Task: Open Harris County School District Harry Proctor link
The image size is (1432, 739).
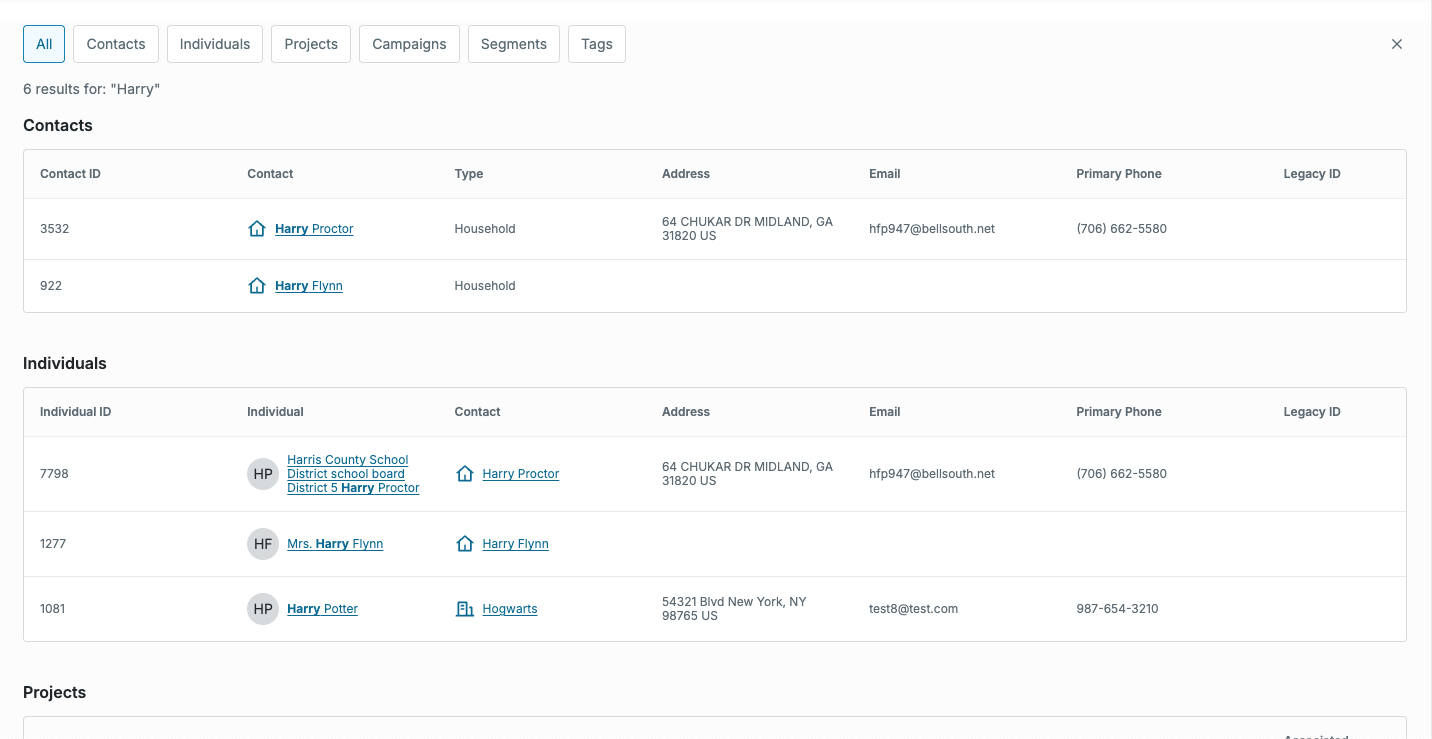Action: (x=353, y=474)
